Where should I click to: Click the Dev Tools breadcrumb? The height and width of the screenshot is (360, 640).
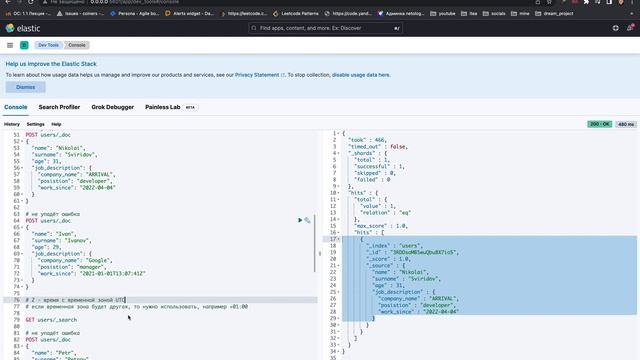[x=48, y=45]
